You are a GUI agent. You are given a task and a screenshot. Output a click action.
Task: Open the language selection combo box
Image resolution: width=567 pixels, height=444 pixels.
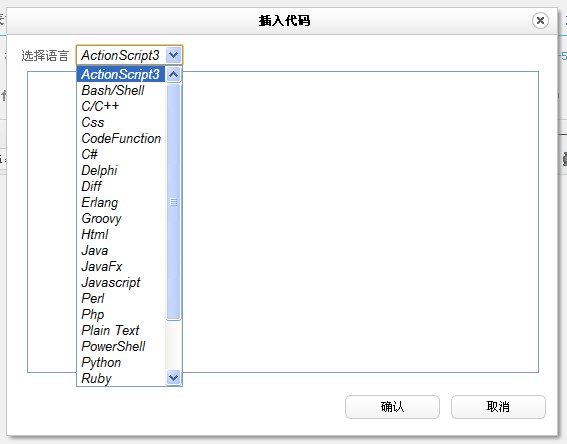(x=129, y=55)
